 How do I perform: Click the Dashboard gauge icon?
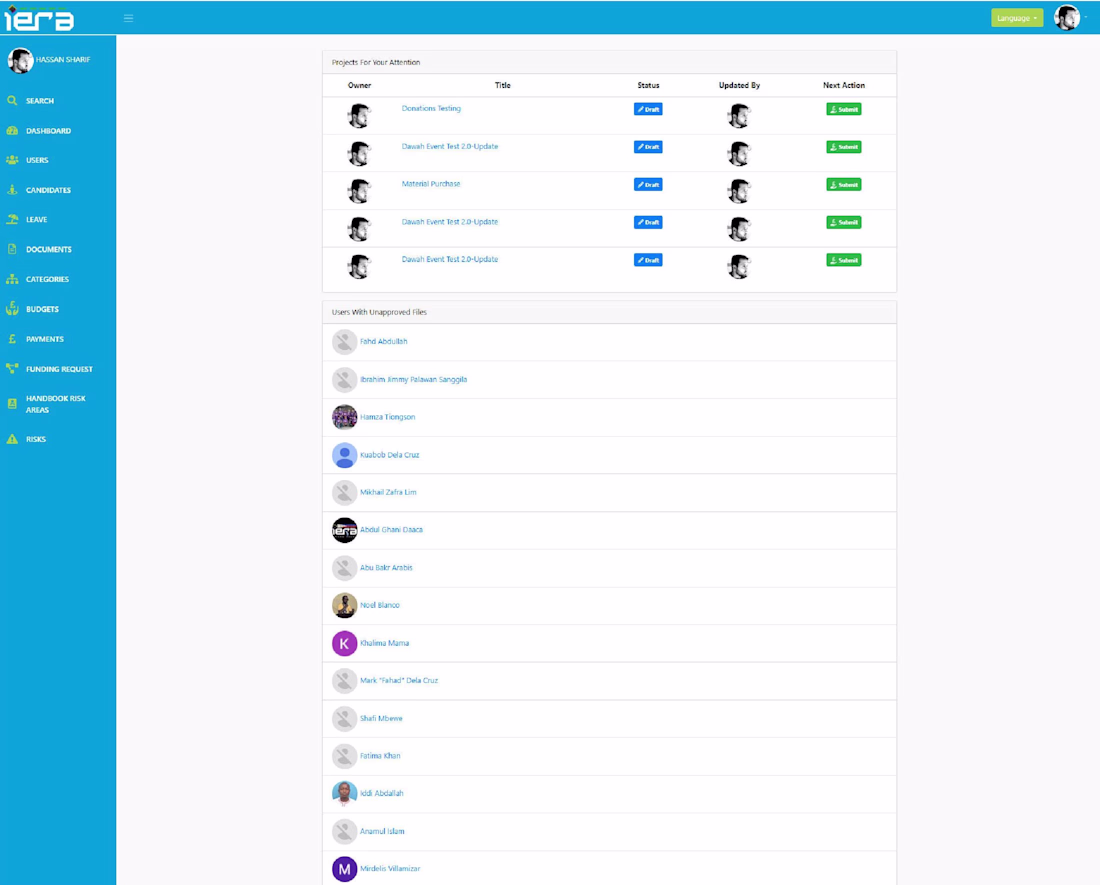[12, 130]
